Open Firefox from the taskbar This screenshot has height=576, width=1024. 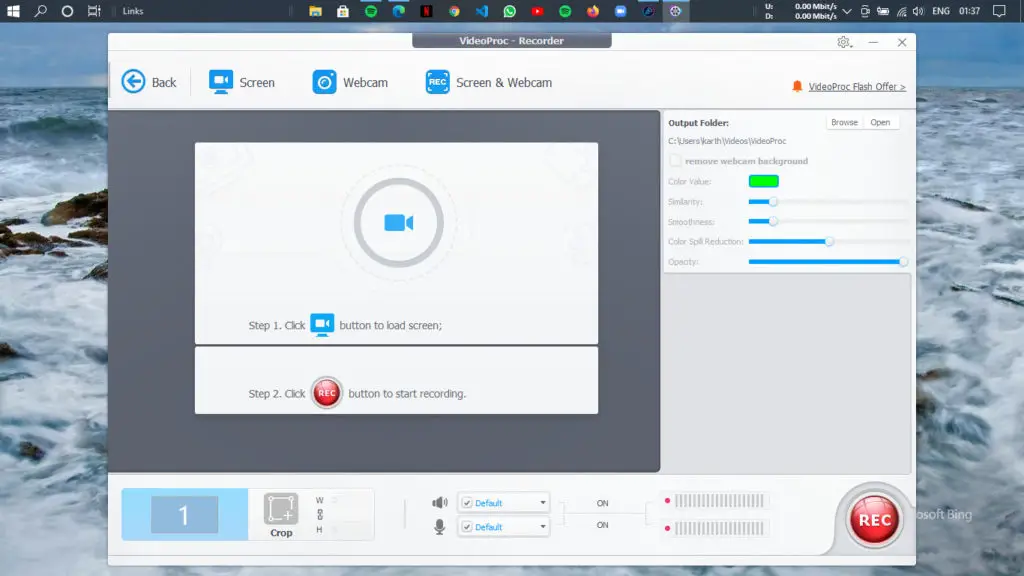point(593,11)
